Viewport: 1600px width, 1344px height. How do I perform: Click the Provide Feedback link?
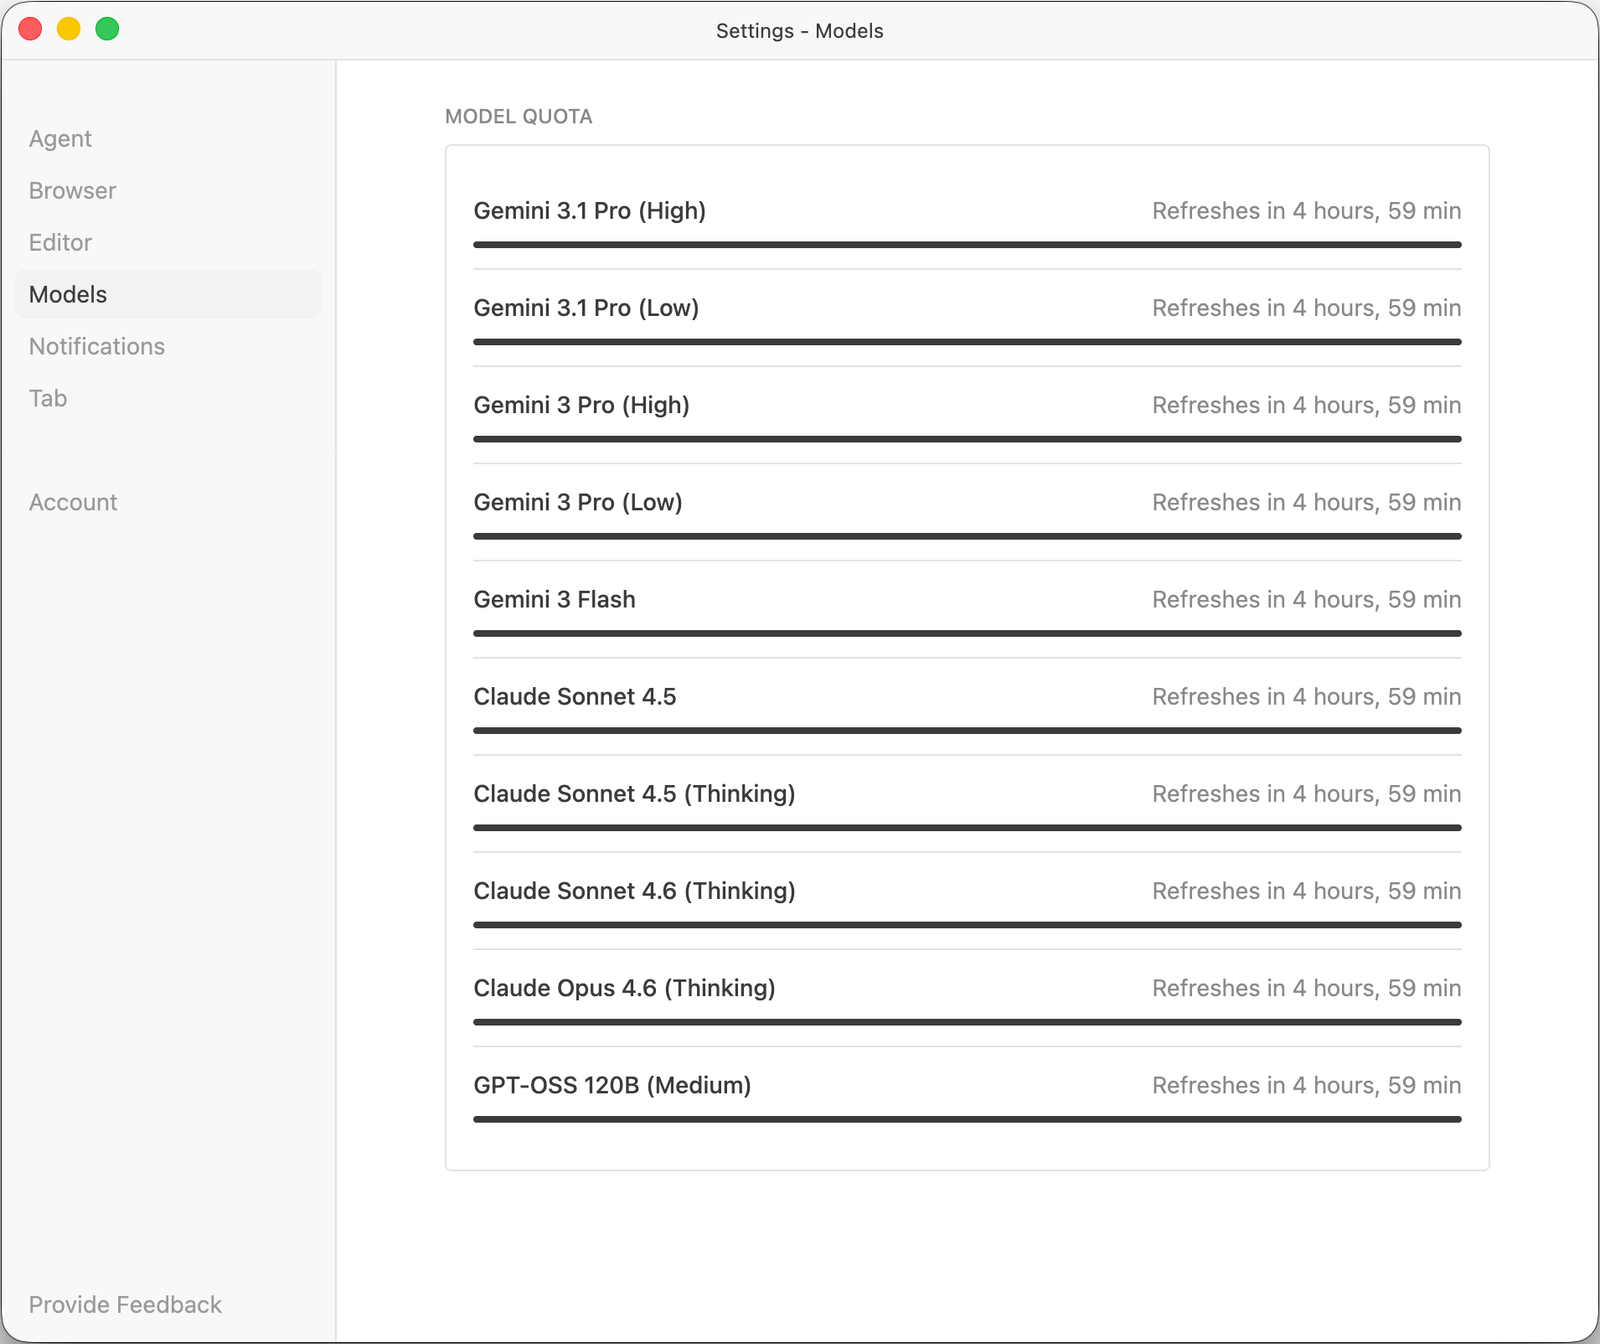(x=125, y=1305)
